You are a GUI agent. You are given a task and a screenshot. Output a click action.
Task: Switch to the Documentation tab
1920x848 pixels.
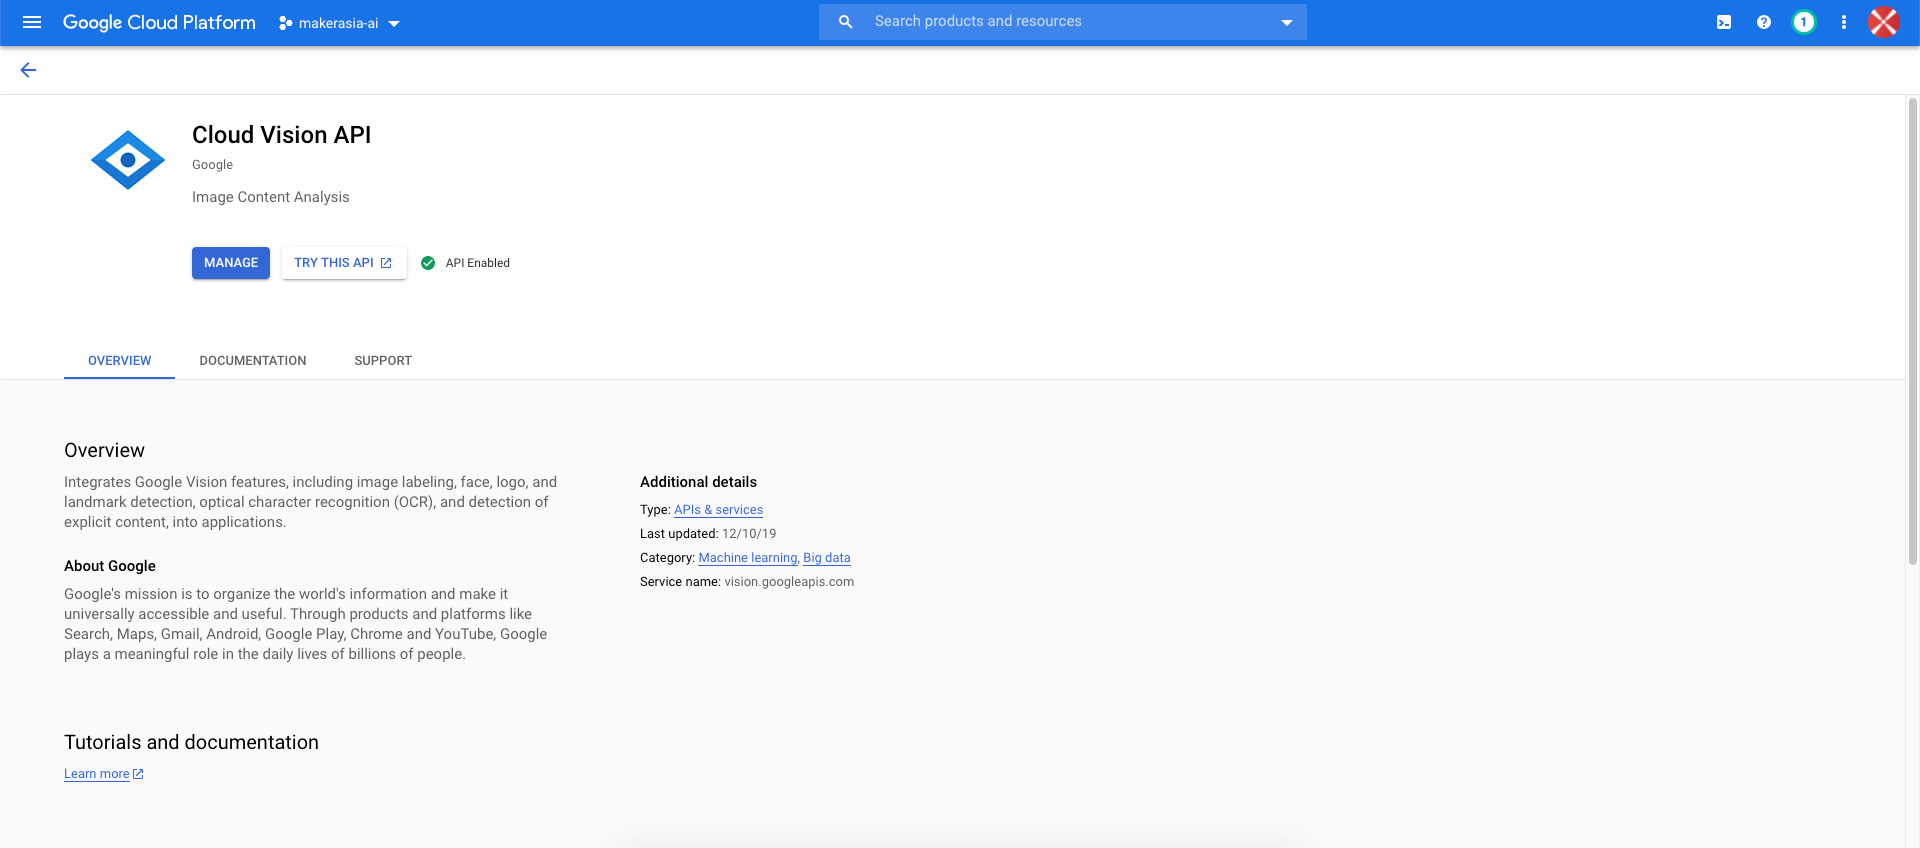coord(253,361)
